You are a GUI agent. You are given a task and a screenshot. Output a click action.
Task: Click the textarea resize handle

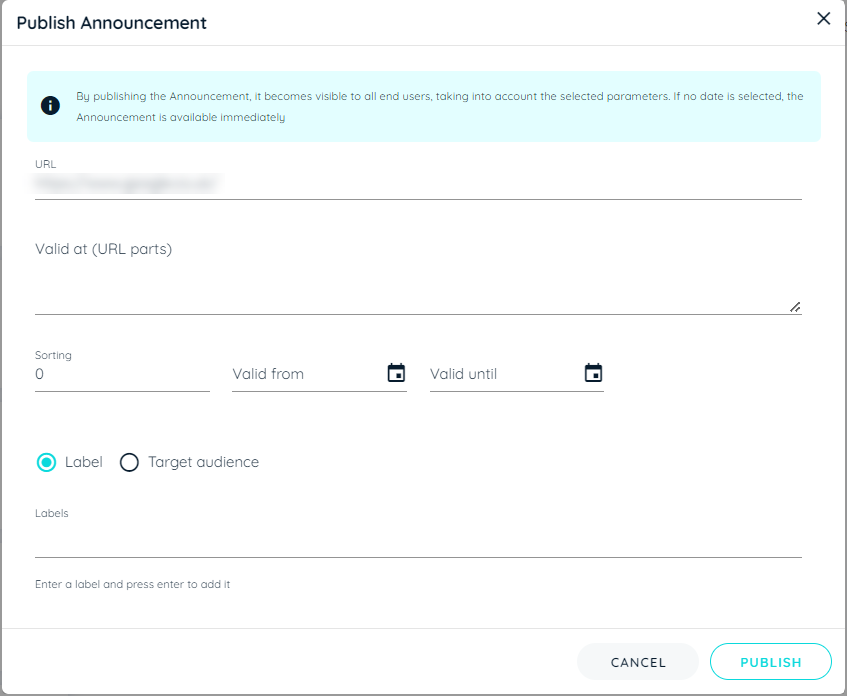click(795, 304)
